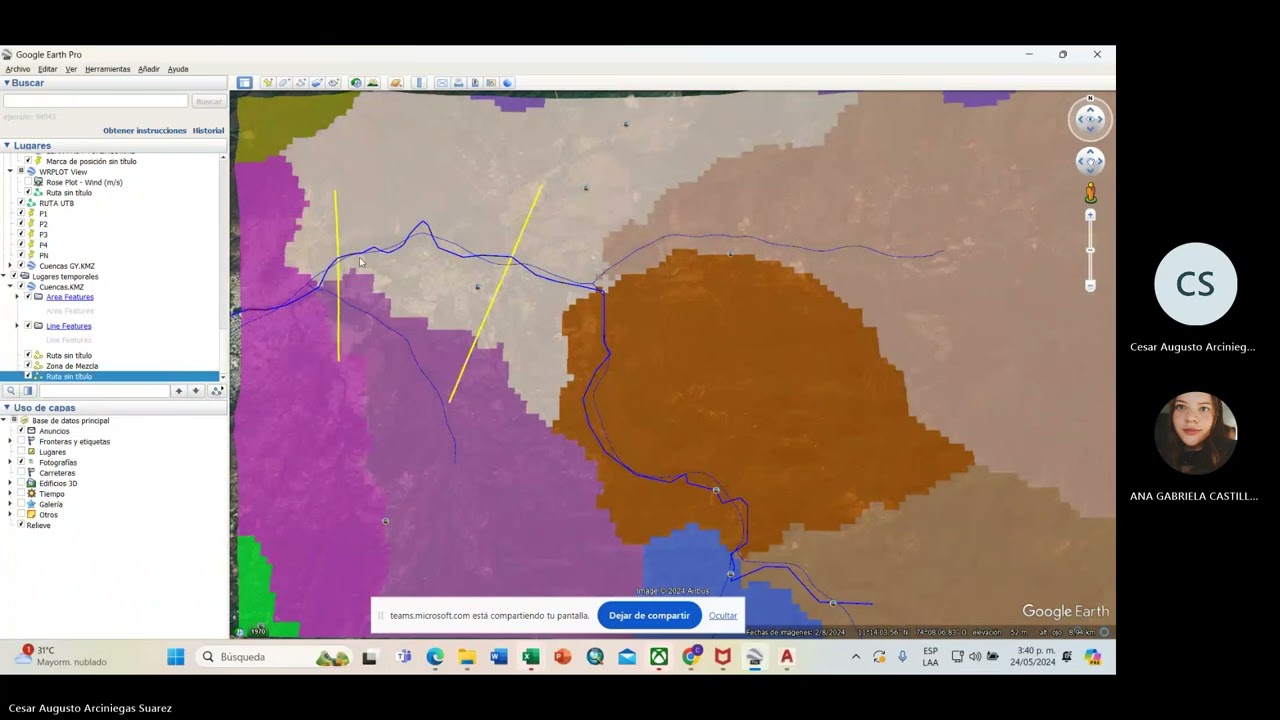Click the blue Earth sign-in globe icon
This screenshot has height=720, width=1280.
(507, 83)
